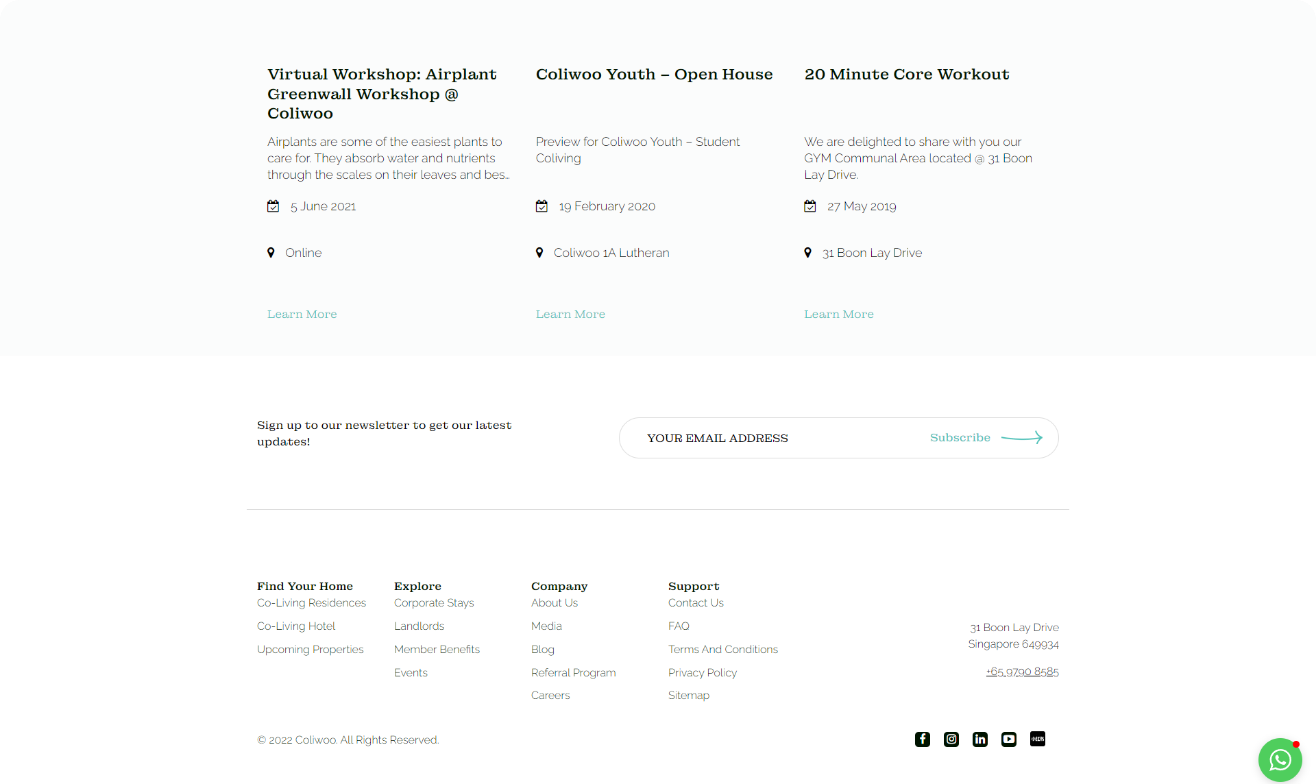Image resolution: width=1316 pixels, height=784 pixels.
Task: Open Virtual Workshop Airplant Greenwall title
Action: point(382,94)
